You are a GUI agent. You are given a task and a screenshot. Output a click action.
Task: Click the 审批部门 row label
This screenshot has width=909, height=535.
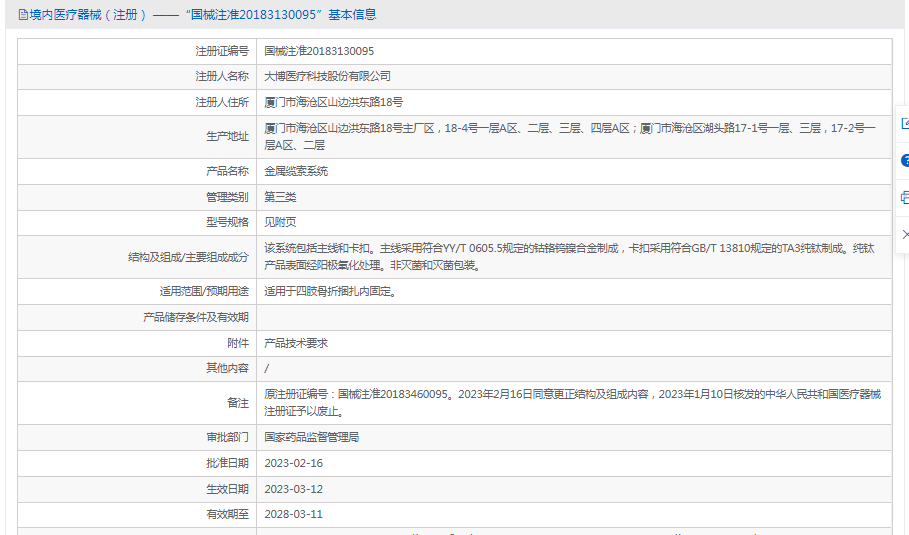point(227,437)
